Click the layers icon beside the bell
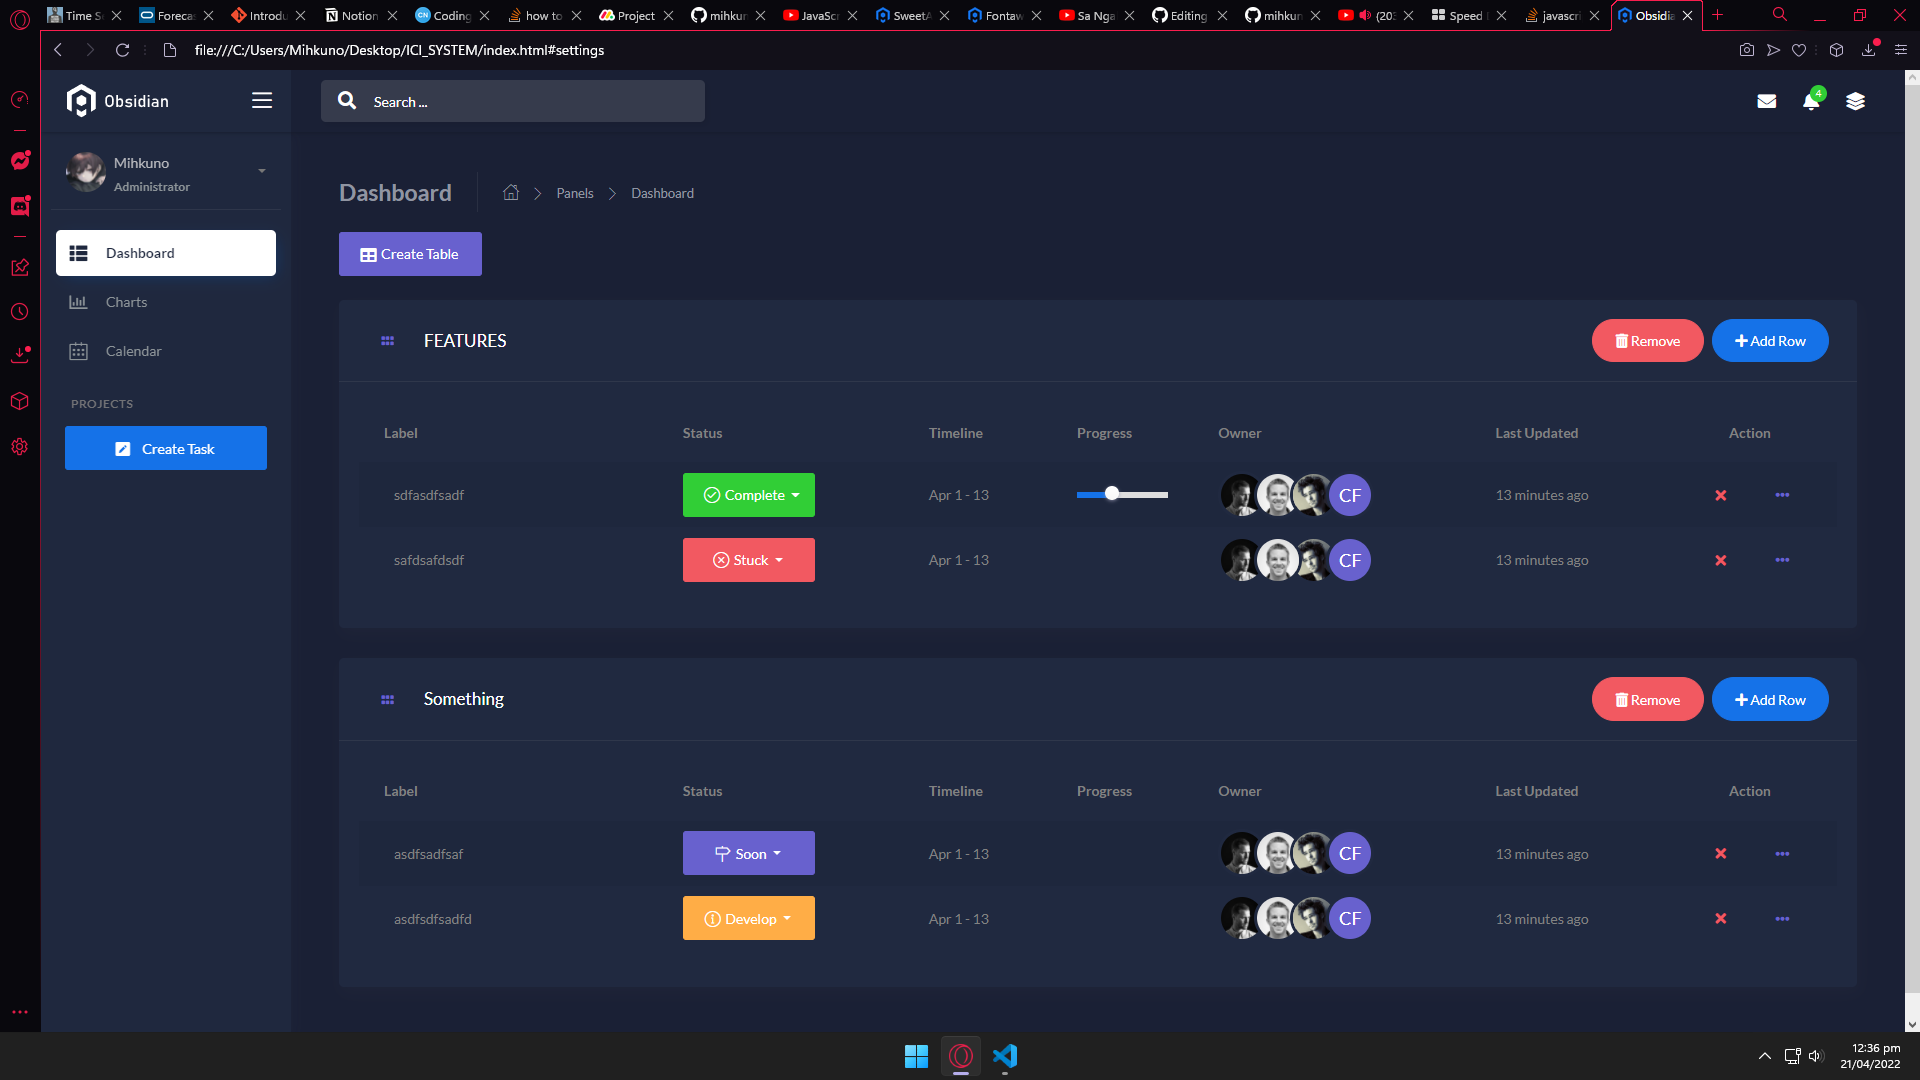The image size is (1920, 1080). pyautogui.click(x=1857, y=101)
